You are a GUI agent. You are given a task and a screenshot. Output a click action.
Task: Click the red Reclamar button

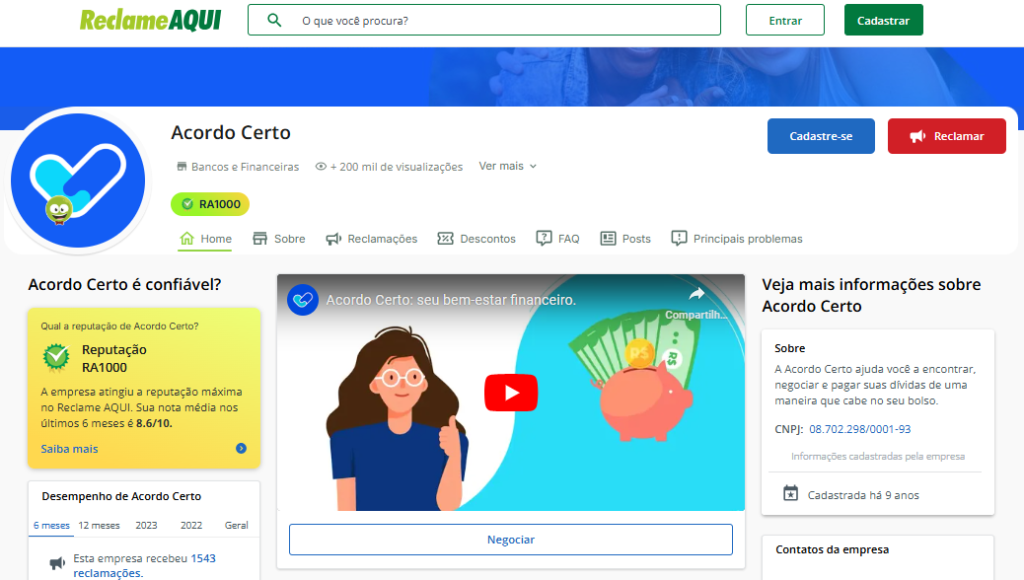coord(946,136)
